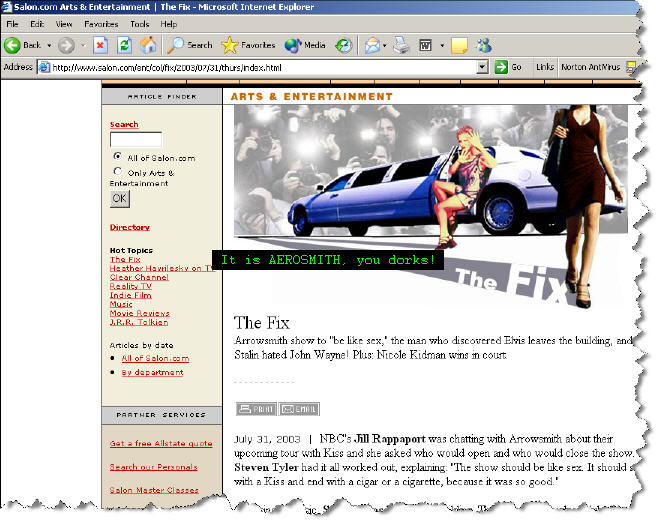Open the Forward button history dropdown
This screenshot has width=656, height=520.
(83, 45)
